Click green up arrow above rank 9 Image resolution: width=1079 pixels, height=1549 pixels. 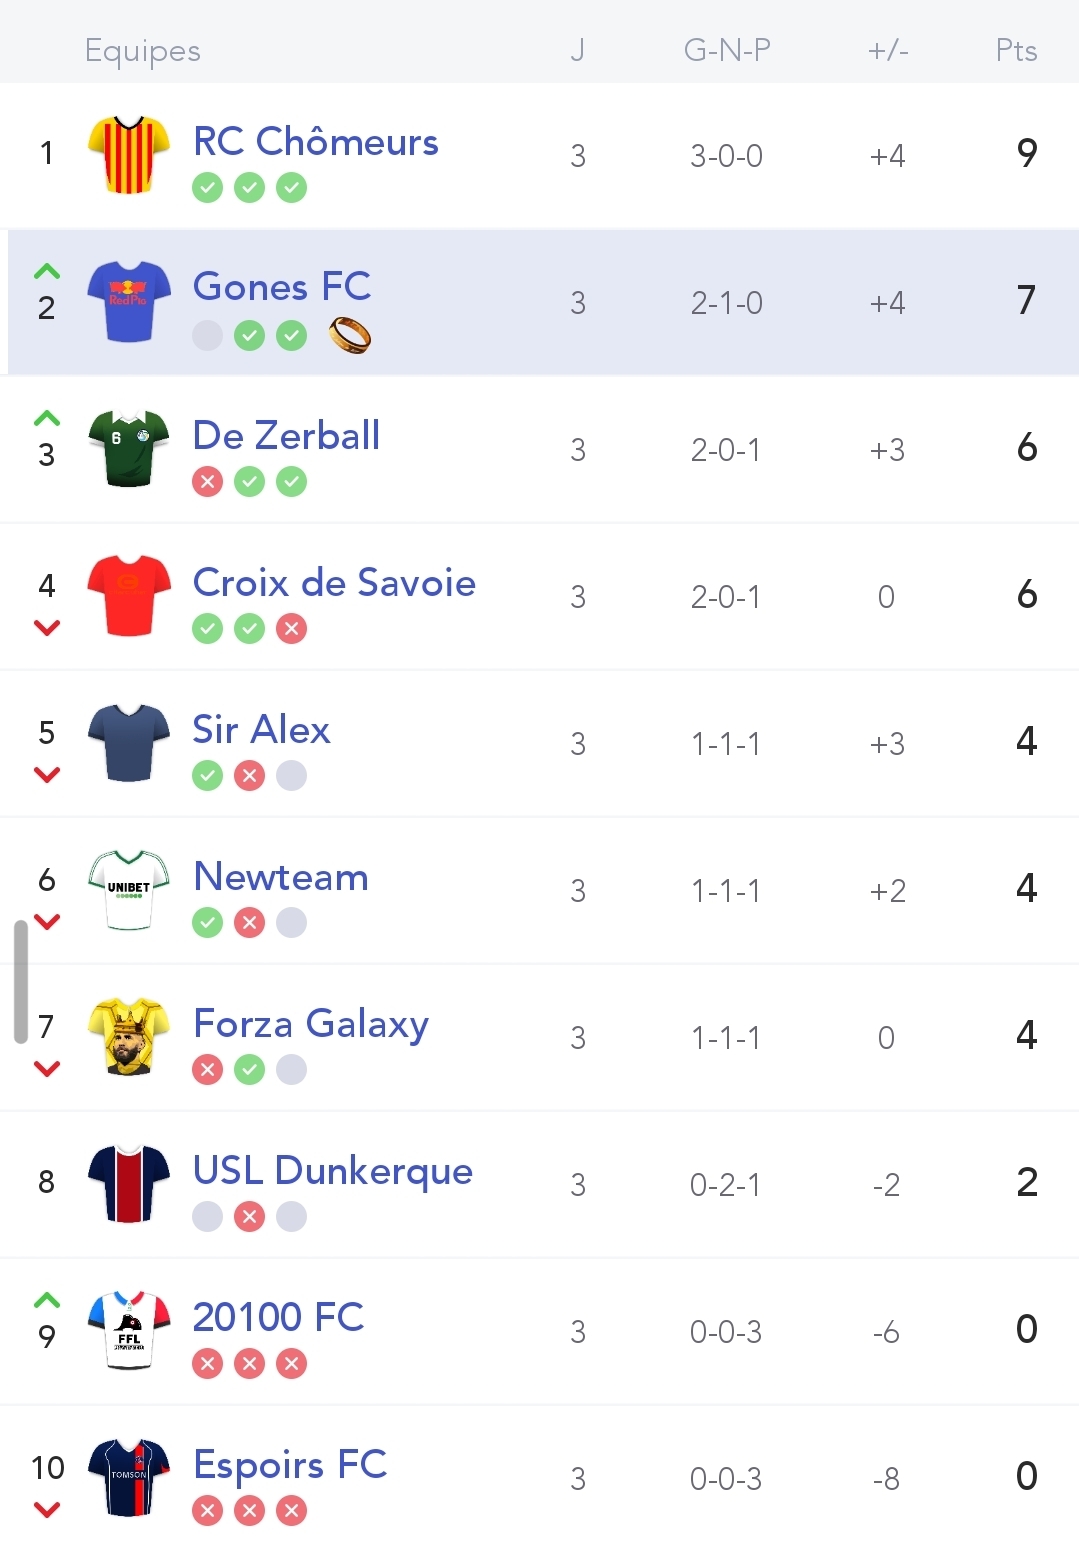click(47, 1300)
